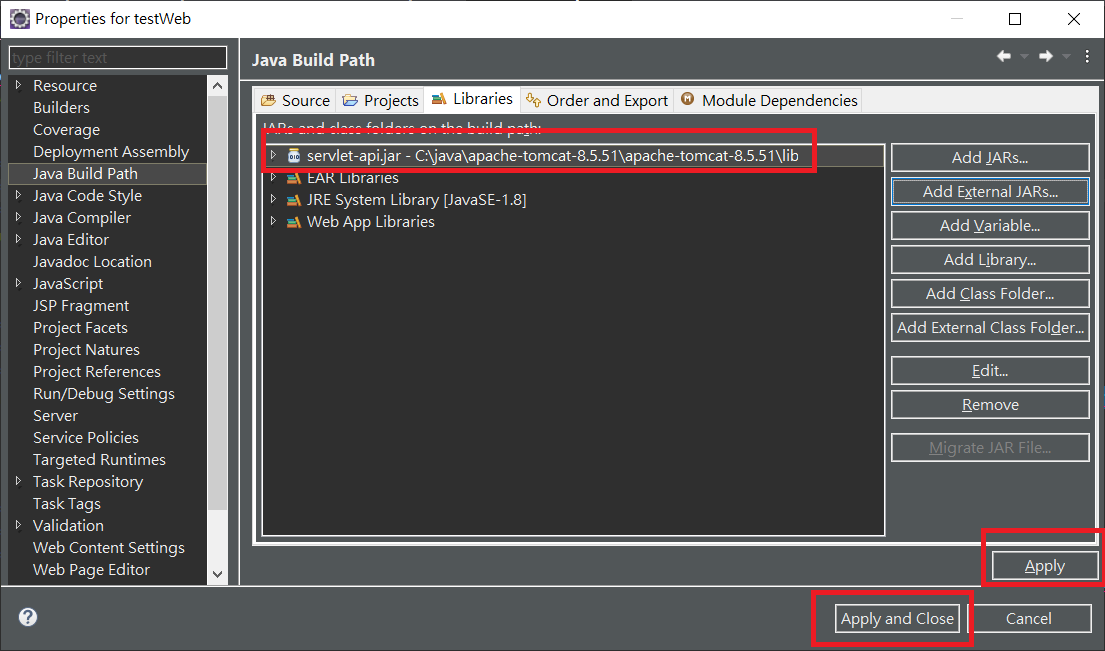Screen dimensions: 1105x651
Task: Open the view menu with three dots
Action: 1087,57
